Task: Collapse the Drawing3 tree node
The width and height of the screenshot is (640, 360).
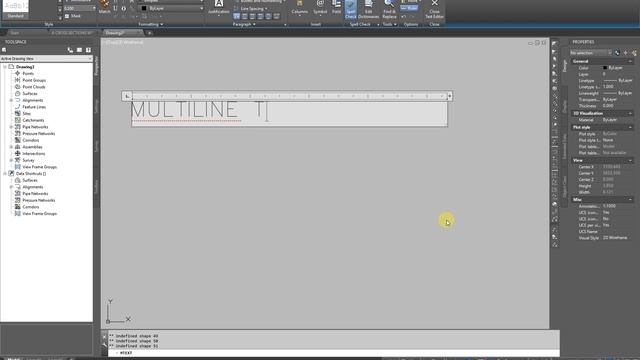Action: 5,67
